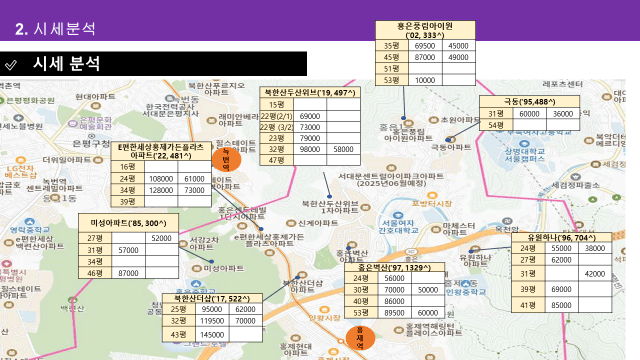Click the 미성아파트 map pin icon
This screenshot has height=360, width=640.
coord(197,268)
